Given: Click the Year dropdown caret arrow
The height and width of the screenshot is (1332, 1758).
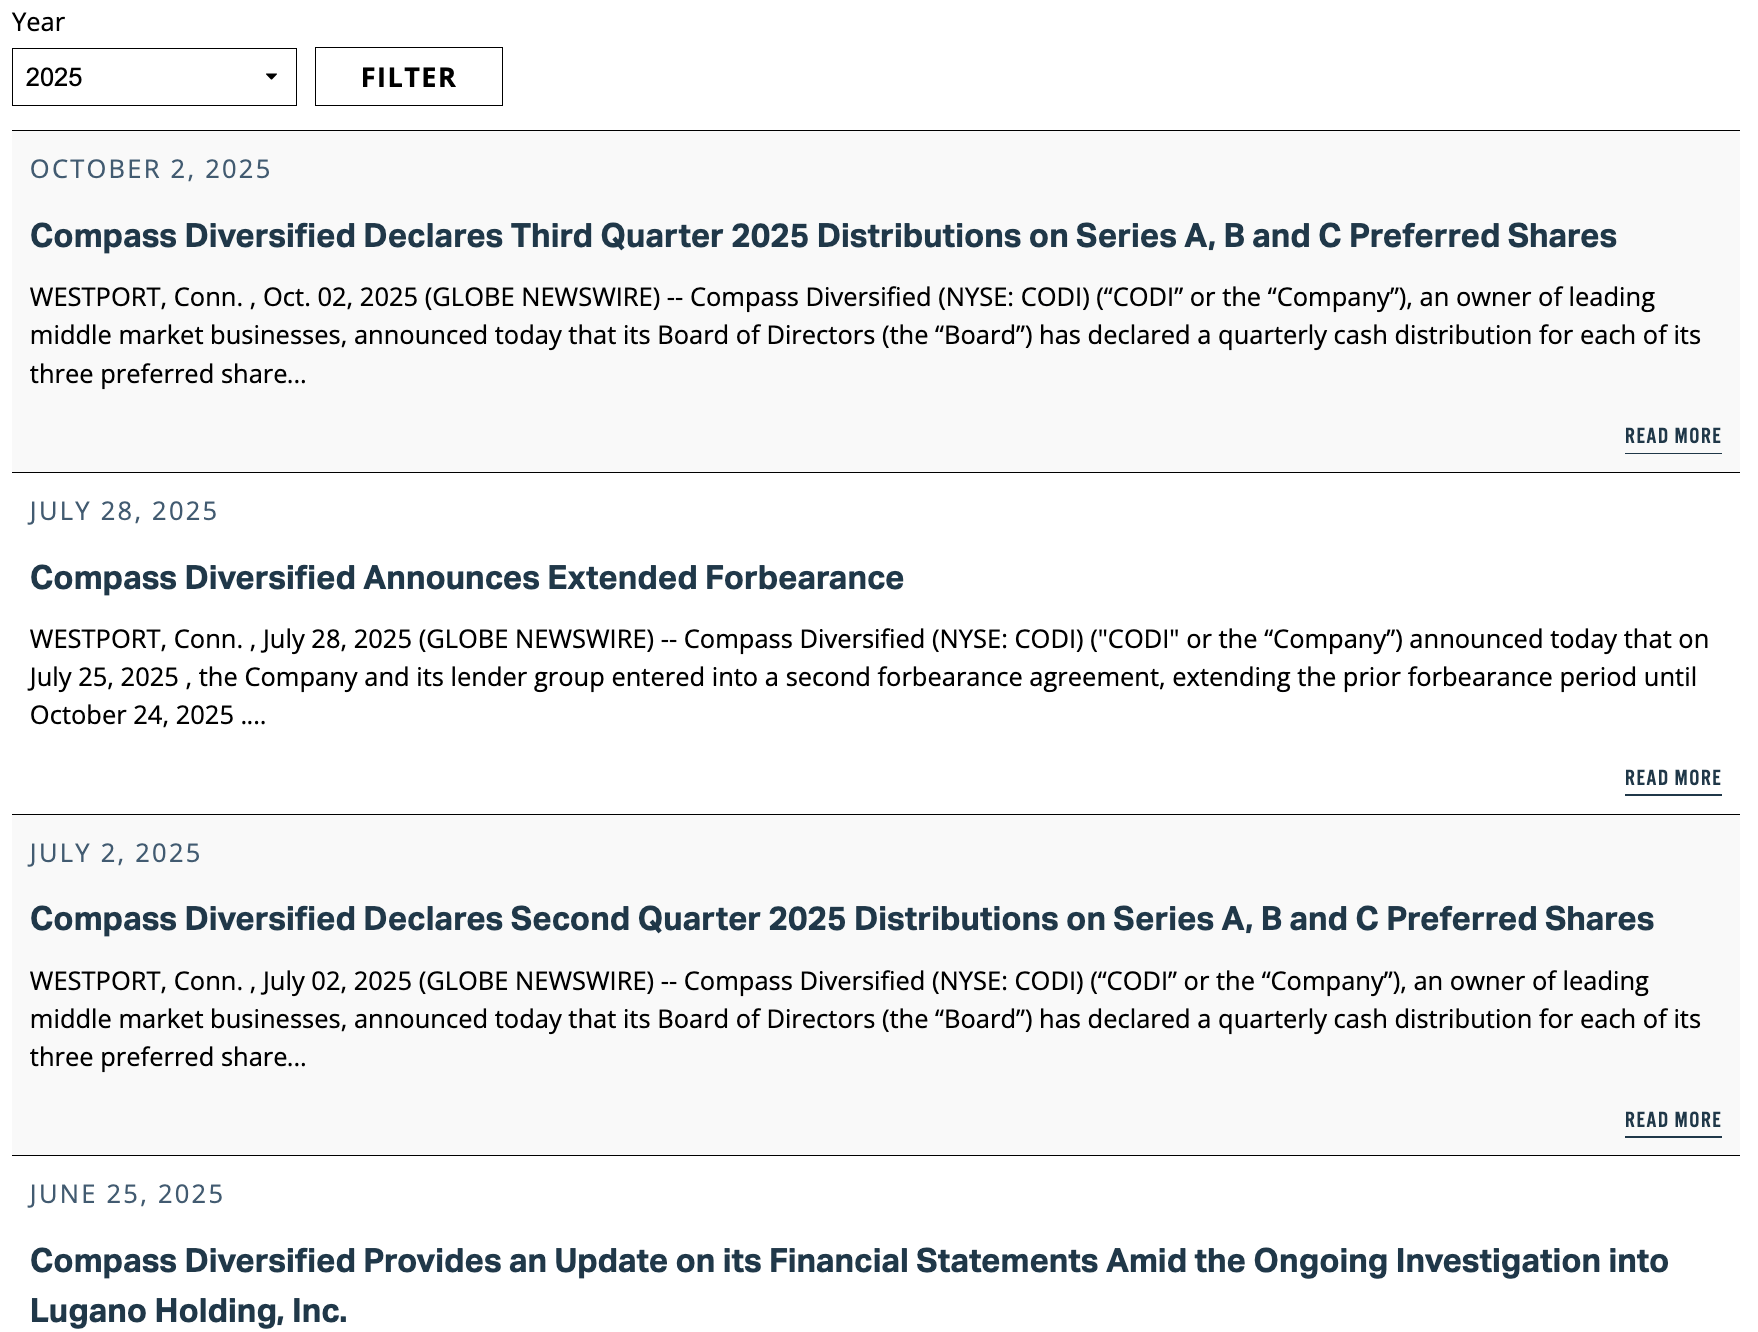Looking at the screenshot, I should click(271, 77).
